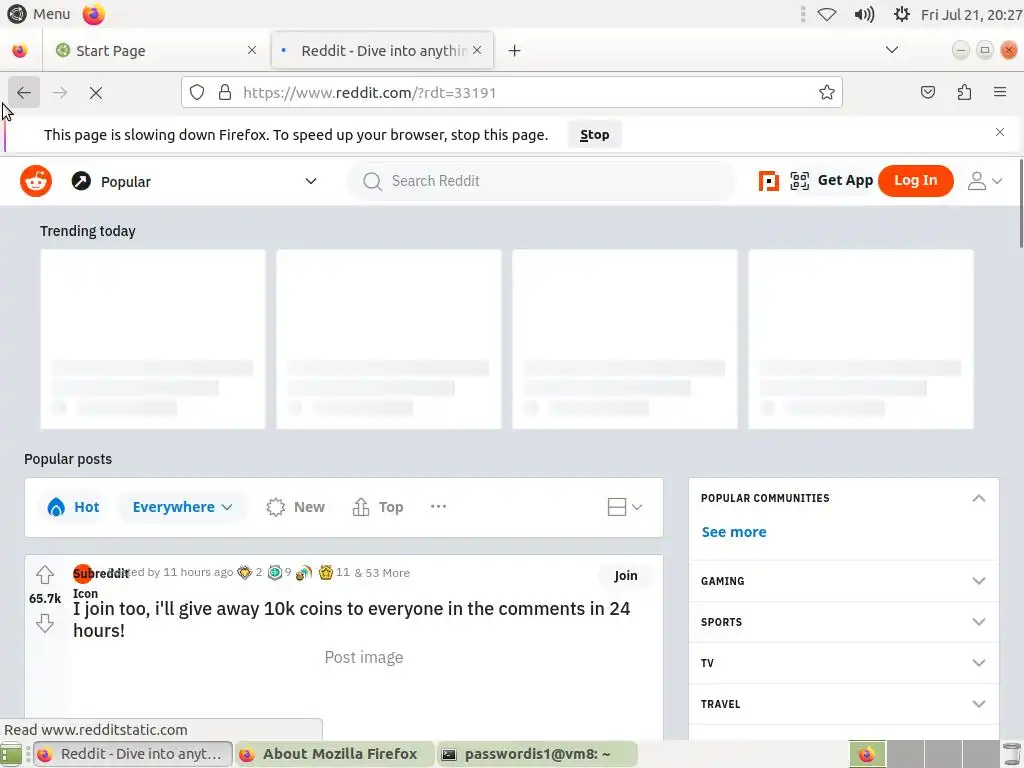The height and width of the screenshot is (768, 1024).
Task: Open the list all tabs chevron
Action: click(891, 50)
